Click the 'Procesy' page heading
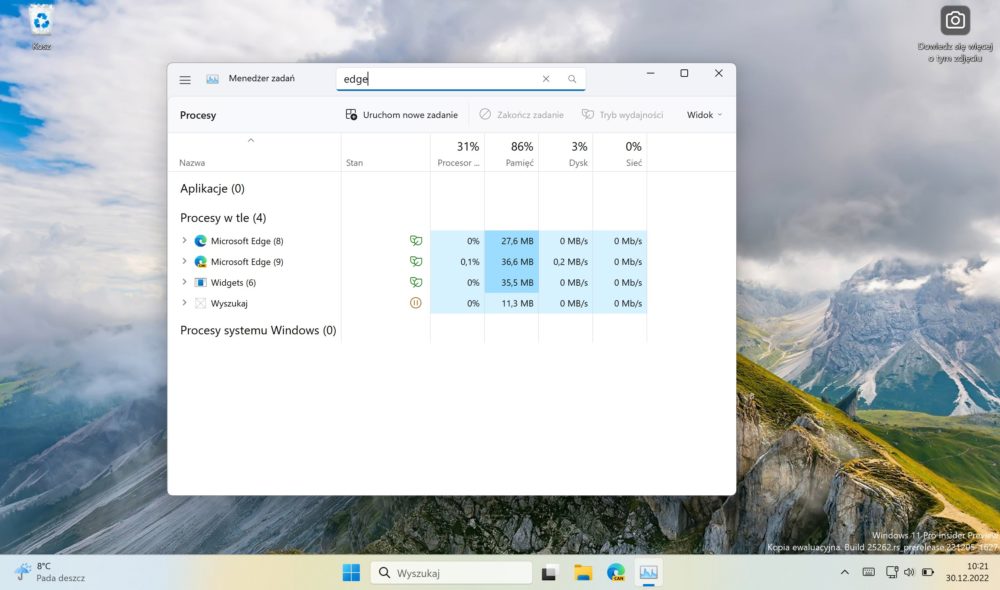Screen dimensions: 1000x590 coord(198,115)
